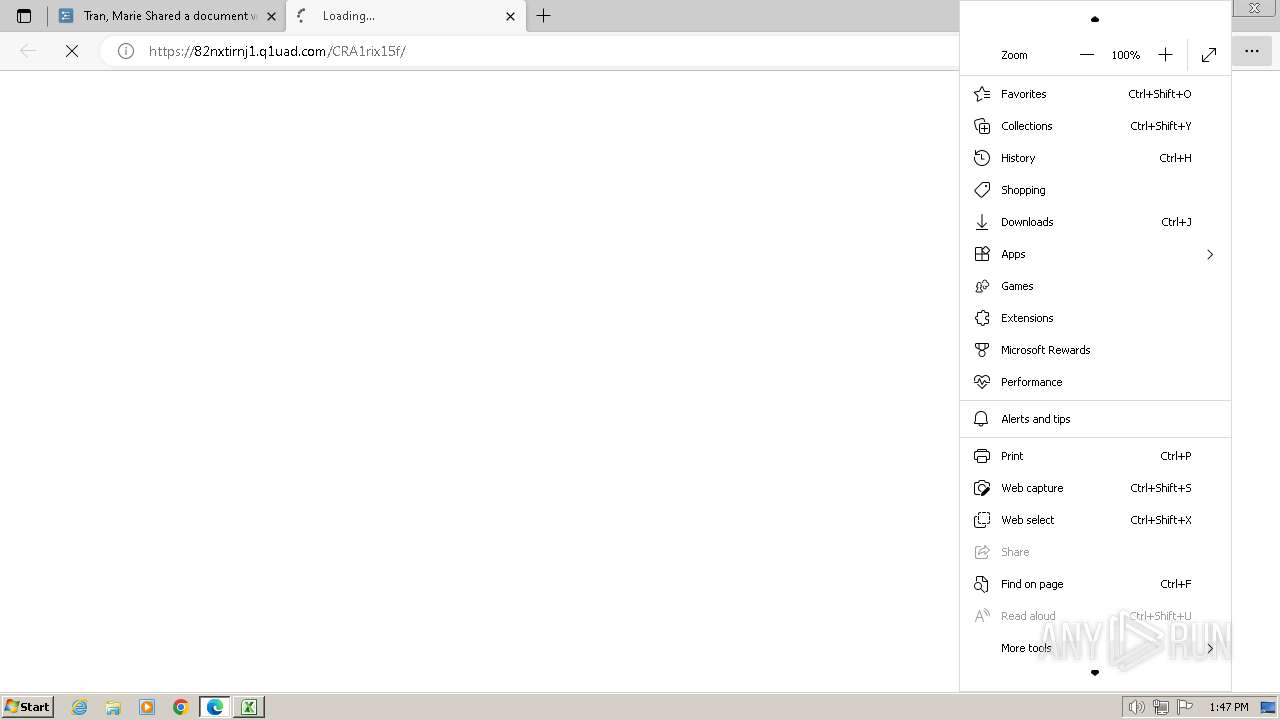Switch to Edge taskbar button

(x=215, y=707)
